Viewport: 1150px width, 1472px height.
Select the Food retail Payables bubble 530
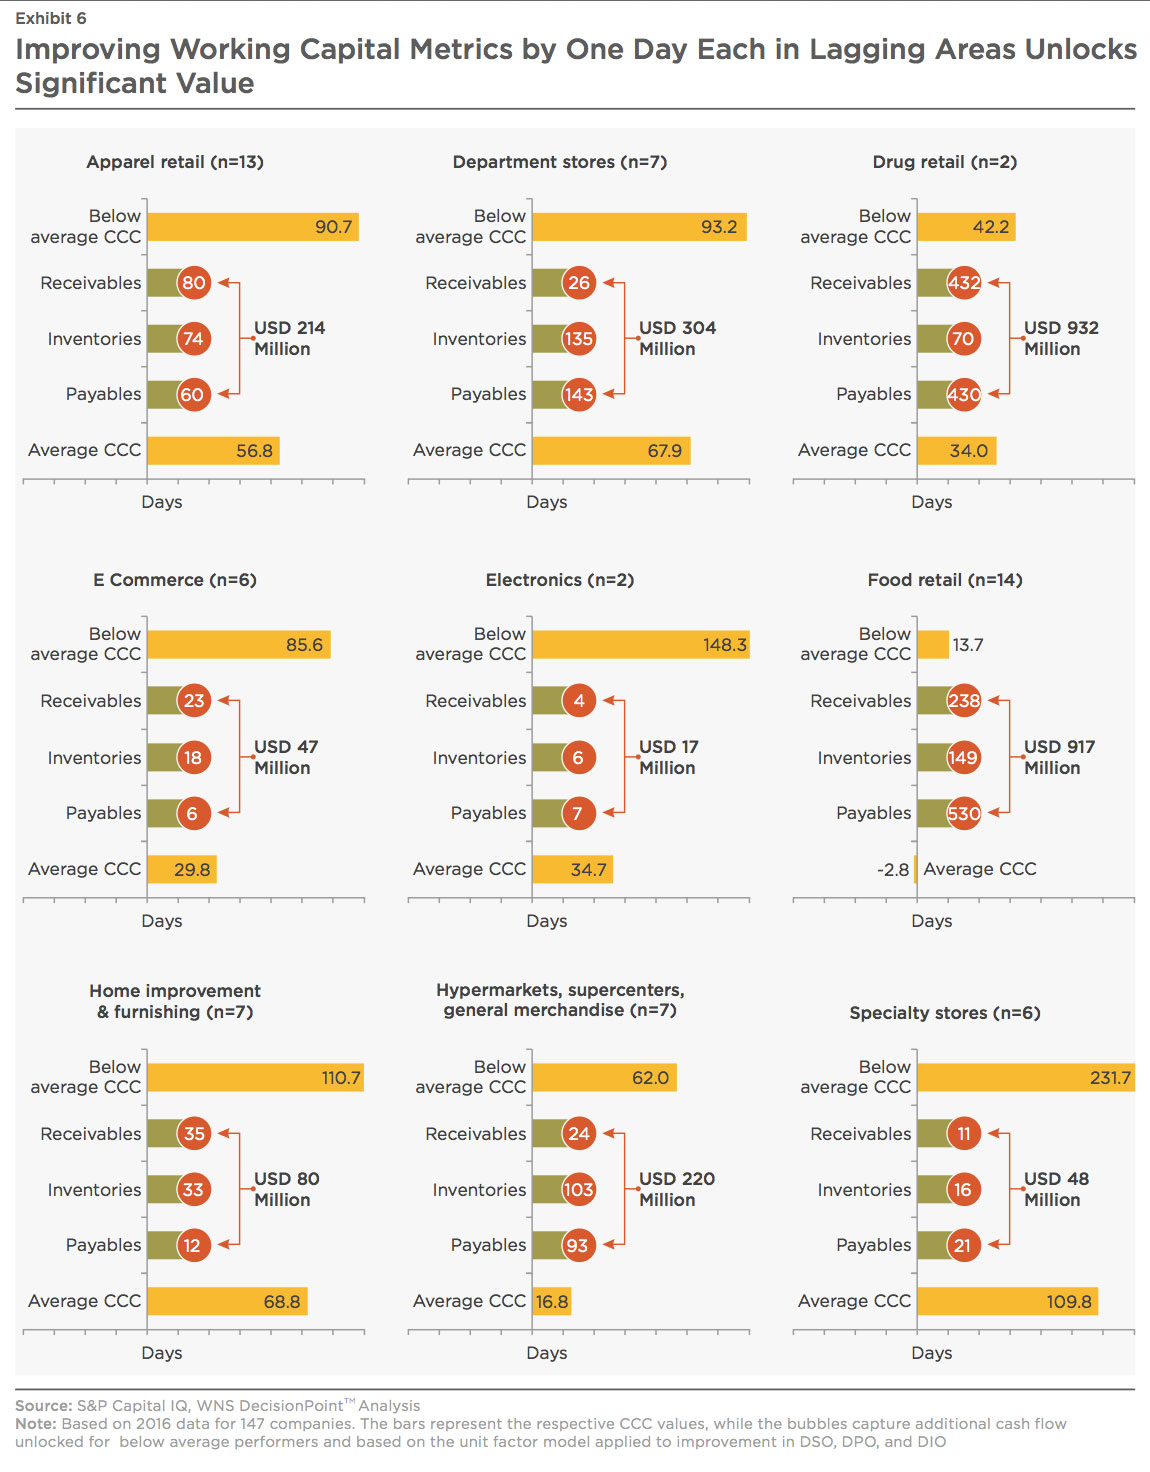click(x=964, y=814)
